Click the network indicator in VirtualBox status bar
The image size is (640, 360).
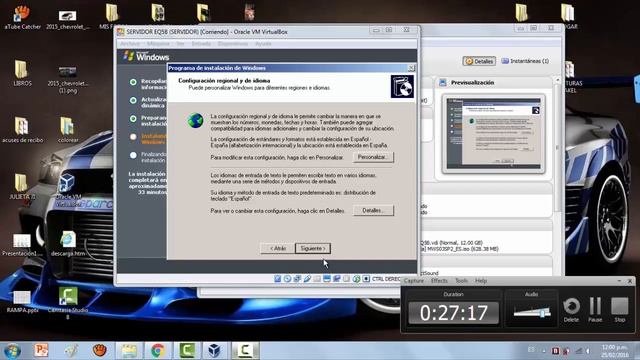(x=297, y=279)
